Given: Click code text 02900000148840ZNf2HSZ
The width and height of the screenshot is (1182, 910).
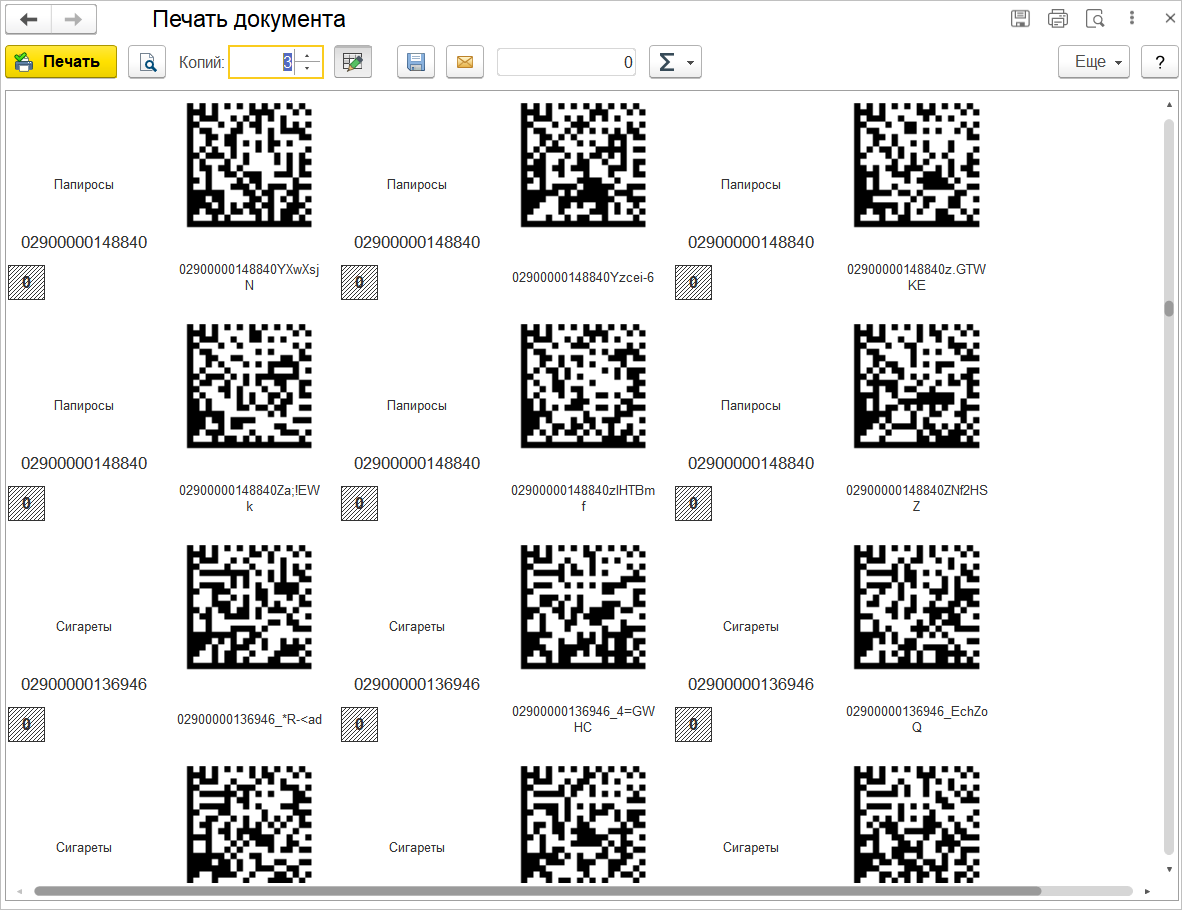Looking at the screenshot, I should point(917,498).
